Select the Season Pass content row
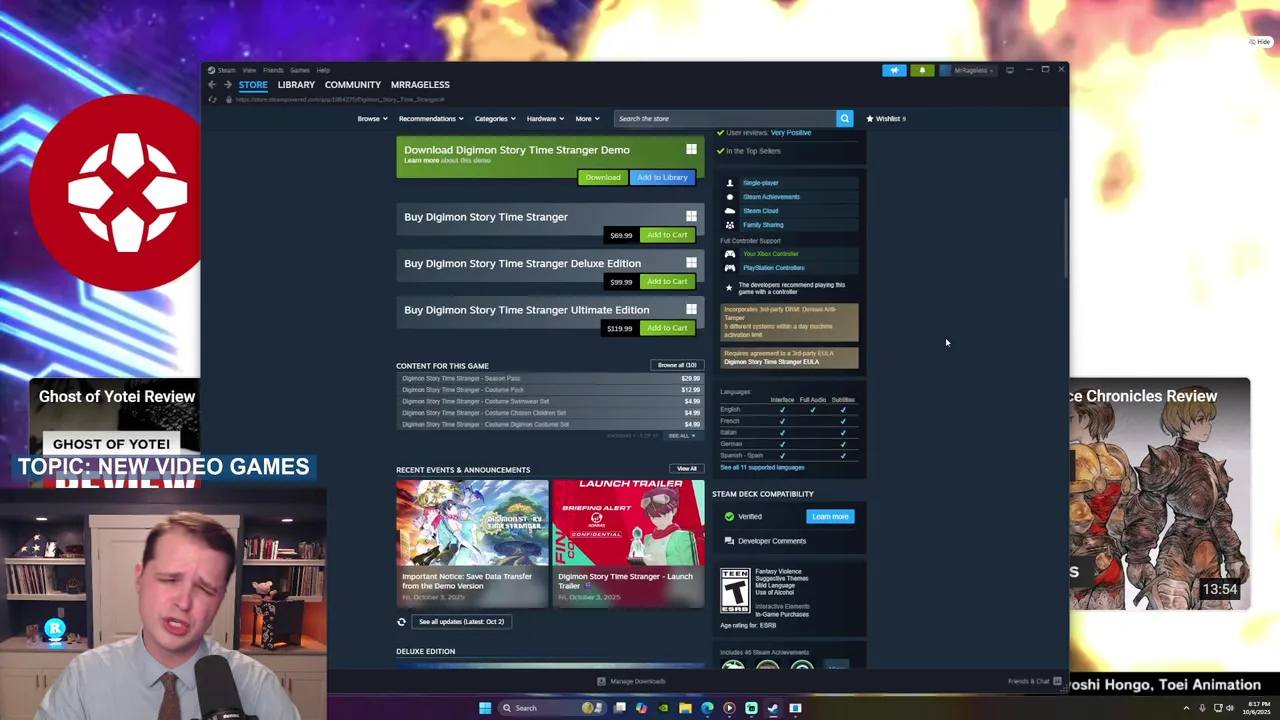The height and width of the screenshot is (720, 1280). pyautogui.click(x=550, y=379)
